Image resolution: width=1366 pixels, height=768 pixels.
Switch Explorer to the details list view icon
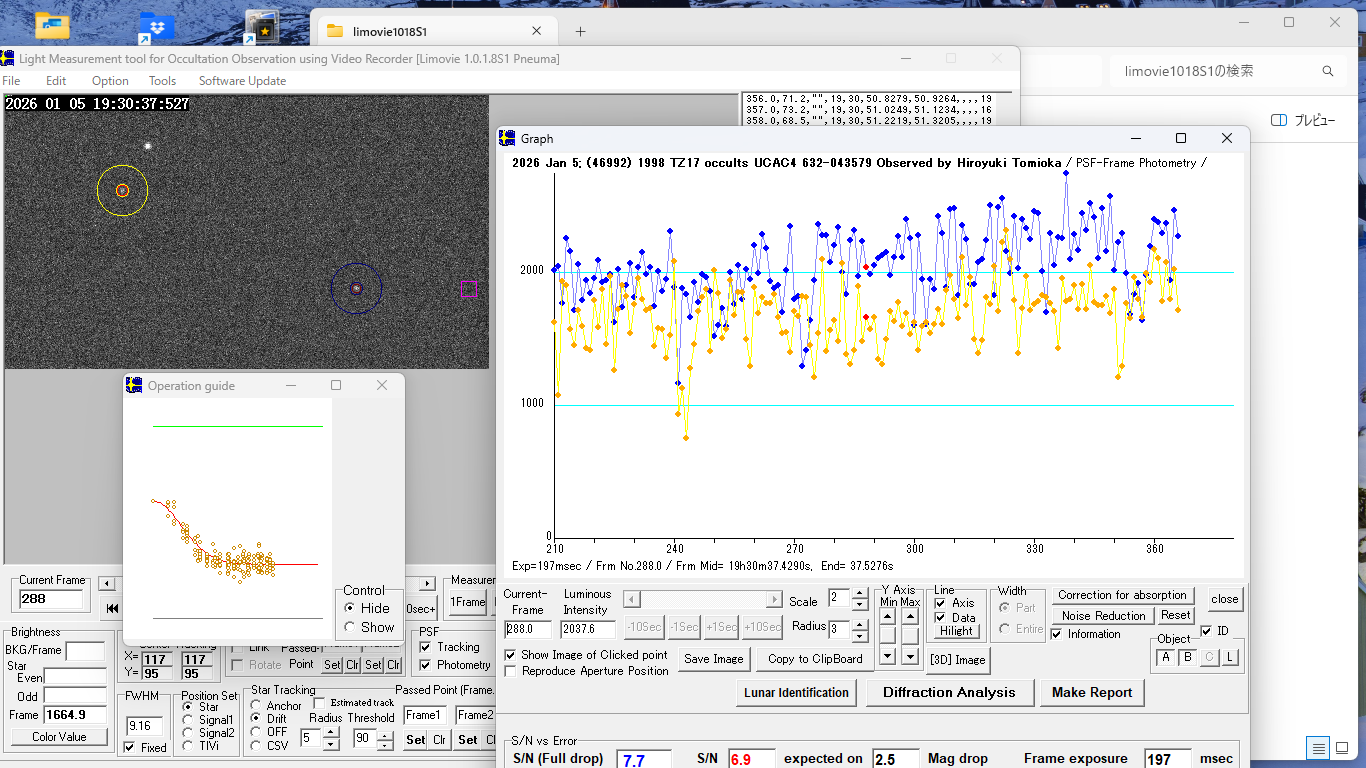pyautogui.click(x=1318, y=748)
